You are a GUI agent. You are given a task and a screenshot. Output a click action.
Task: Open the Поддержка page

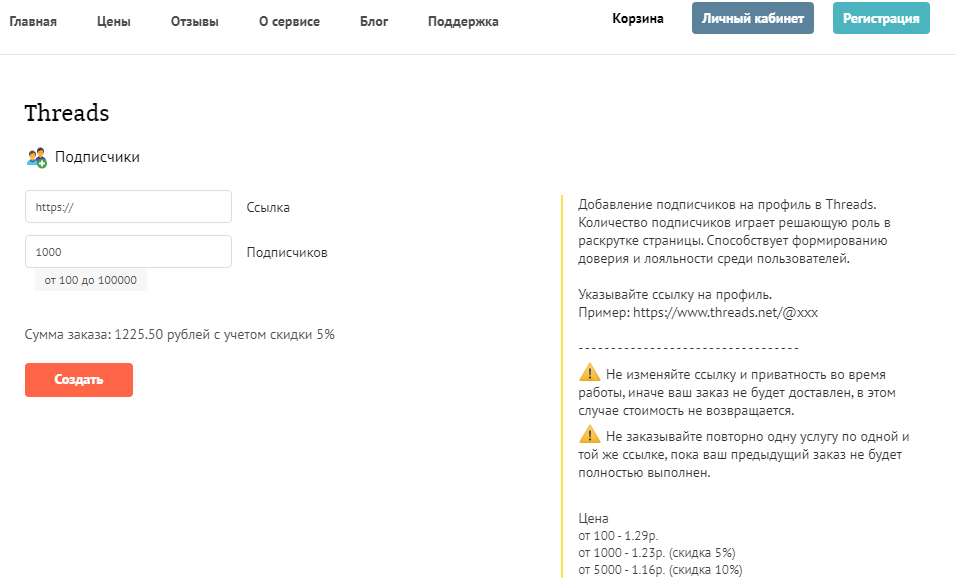pos(463,21)
